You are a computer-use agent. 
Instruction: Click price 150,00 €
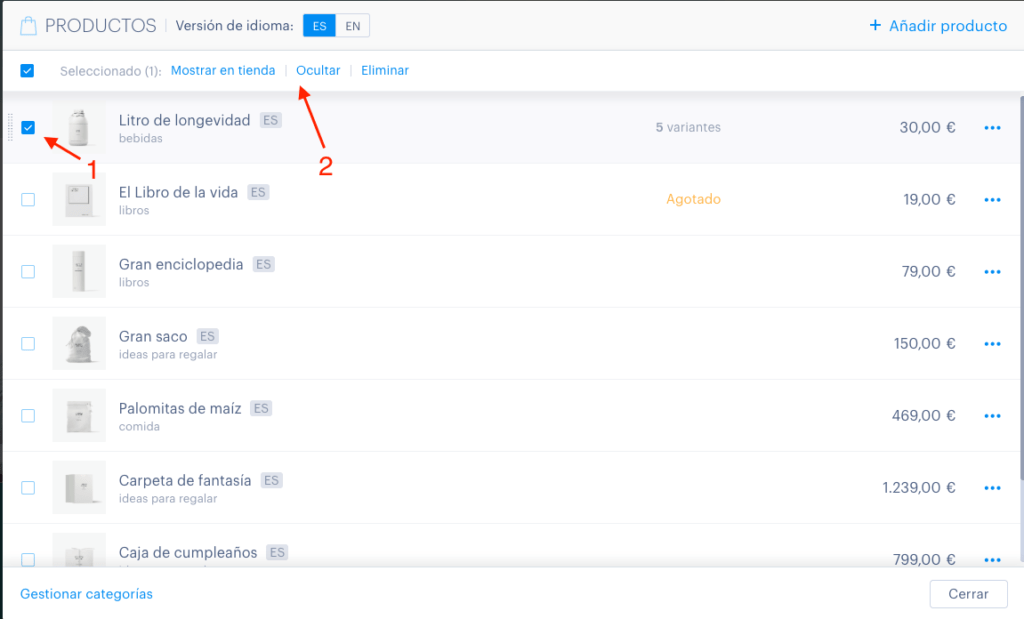point(925,343)
